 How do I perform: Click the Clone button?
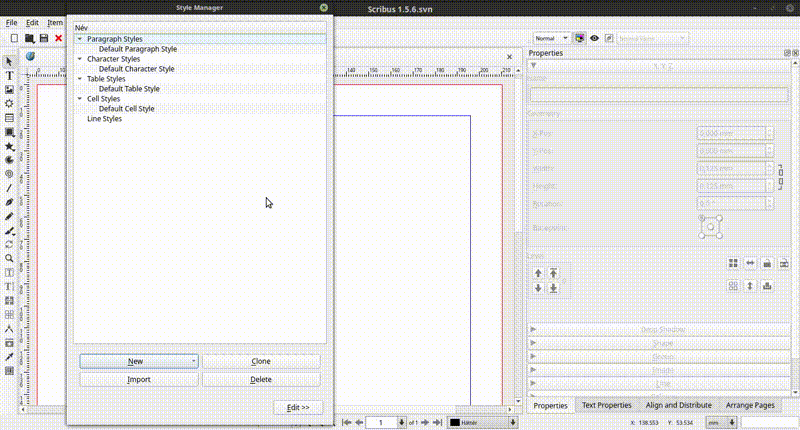[x=261, y=361]
